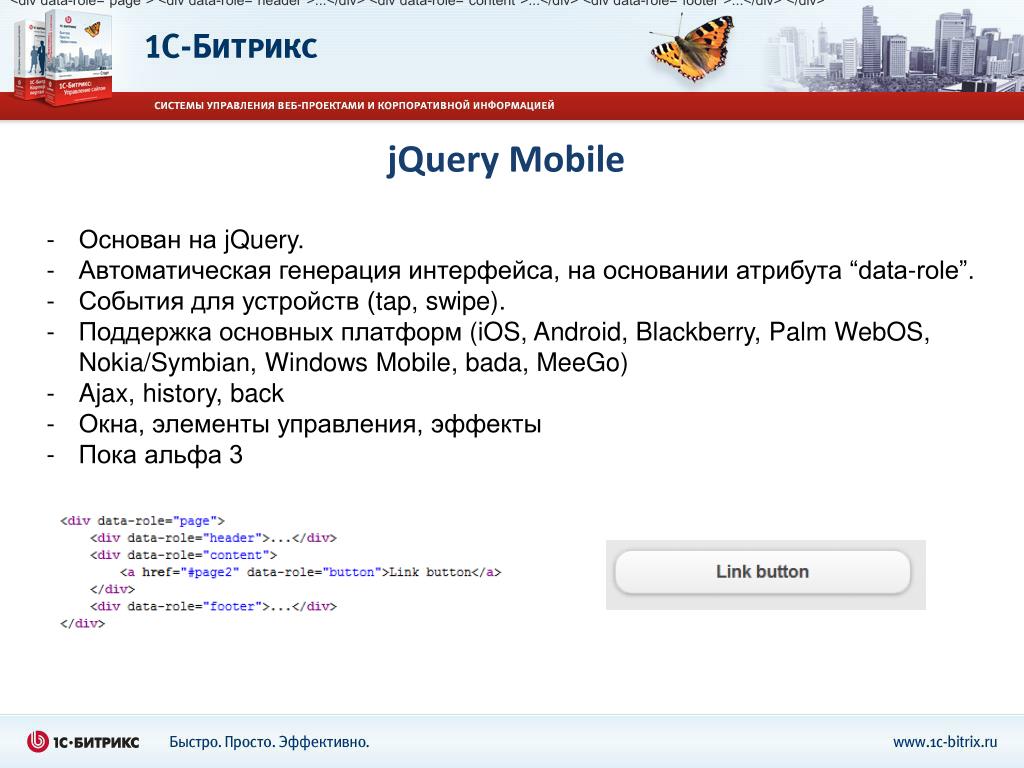Click 'Окна, элементы управления, эффекты' bullet

coord(310,424)
